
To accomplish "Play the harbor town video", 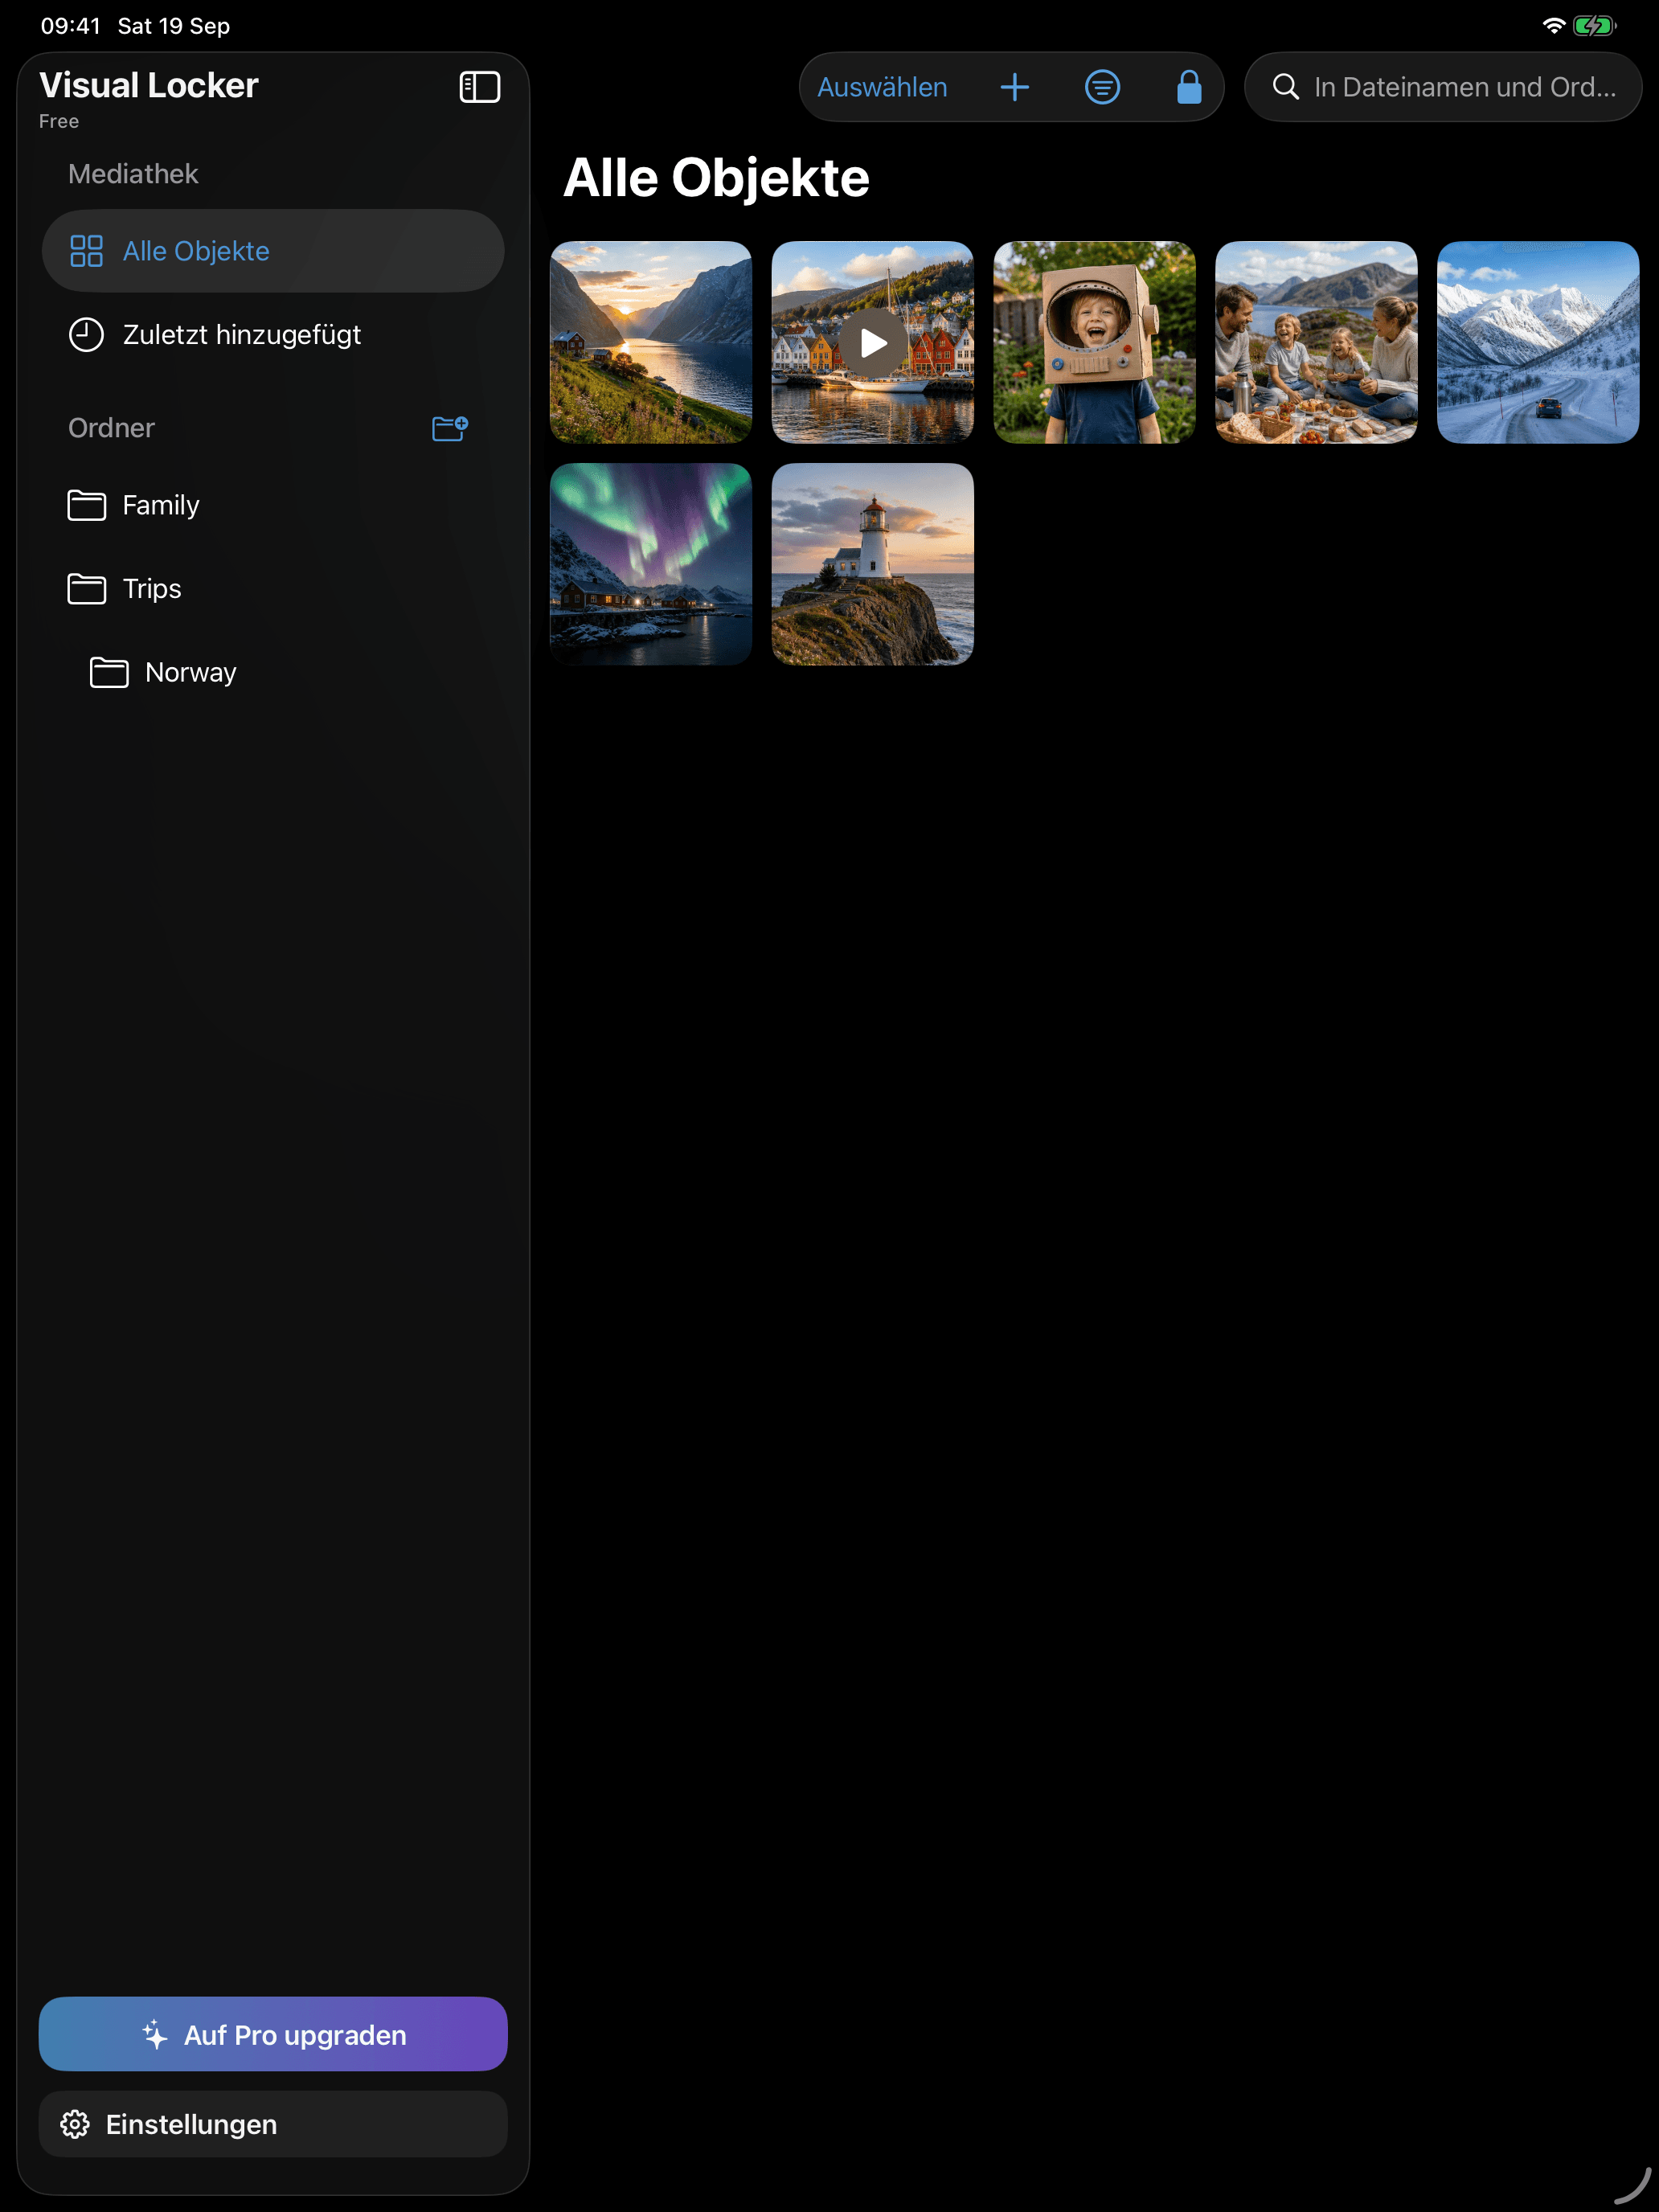I will coord(873,342).
